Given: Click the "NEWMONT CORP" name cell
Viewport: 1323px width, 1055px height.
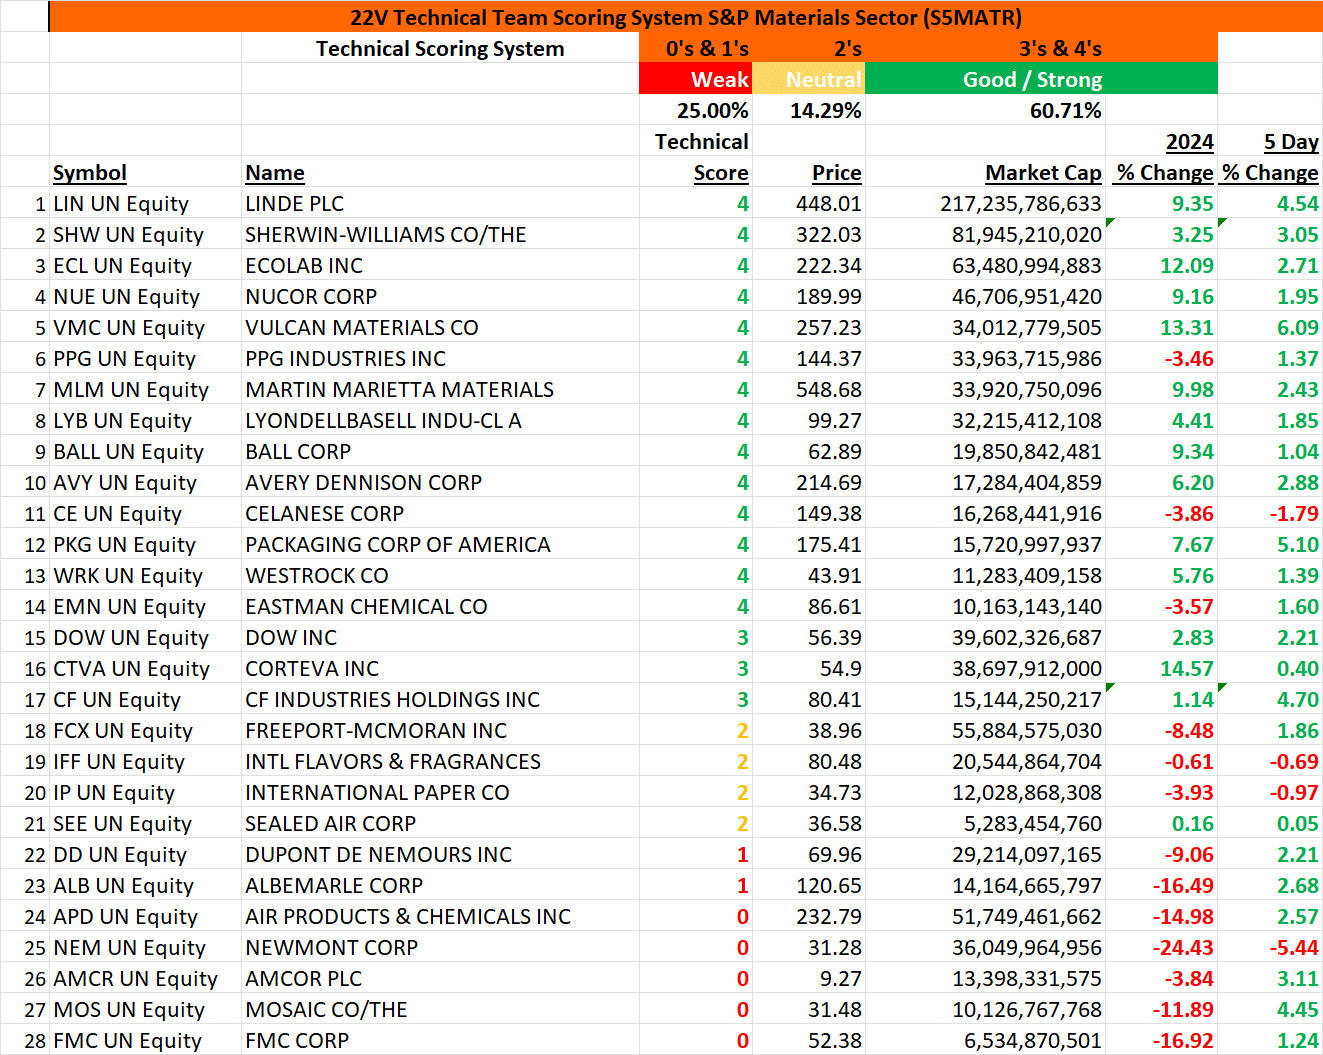Looking at the screenshot, I should [x=440, y=947].
